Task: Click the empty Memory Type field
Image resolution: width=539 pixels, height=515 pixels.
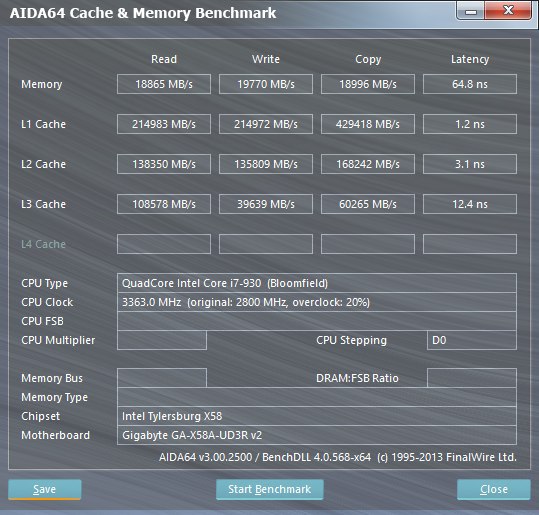Action: pyautogui.click(x=317, y=397)
